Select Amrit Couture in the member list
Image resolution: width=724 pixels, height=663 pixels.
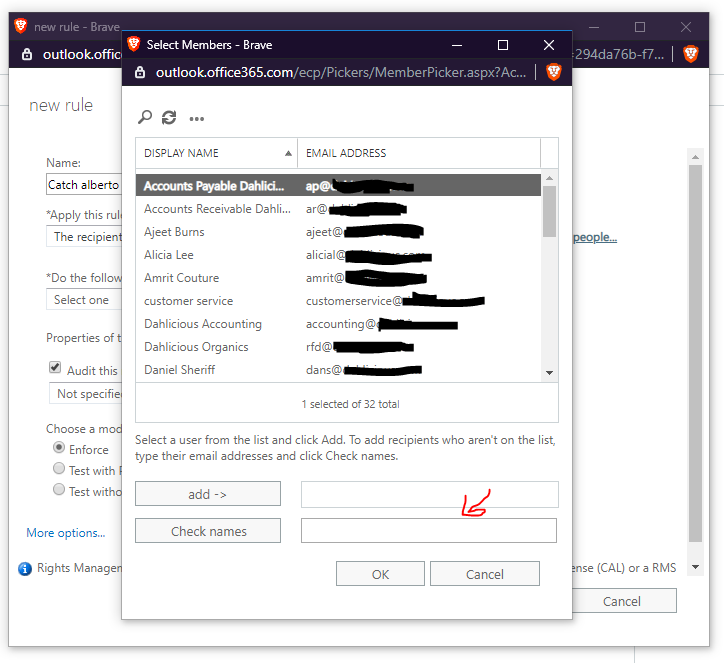pyautogui.click(x=338, y=278)
